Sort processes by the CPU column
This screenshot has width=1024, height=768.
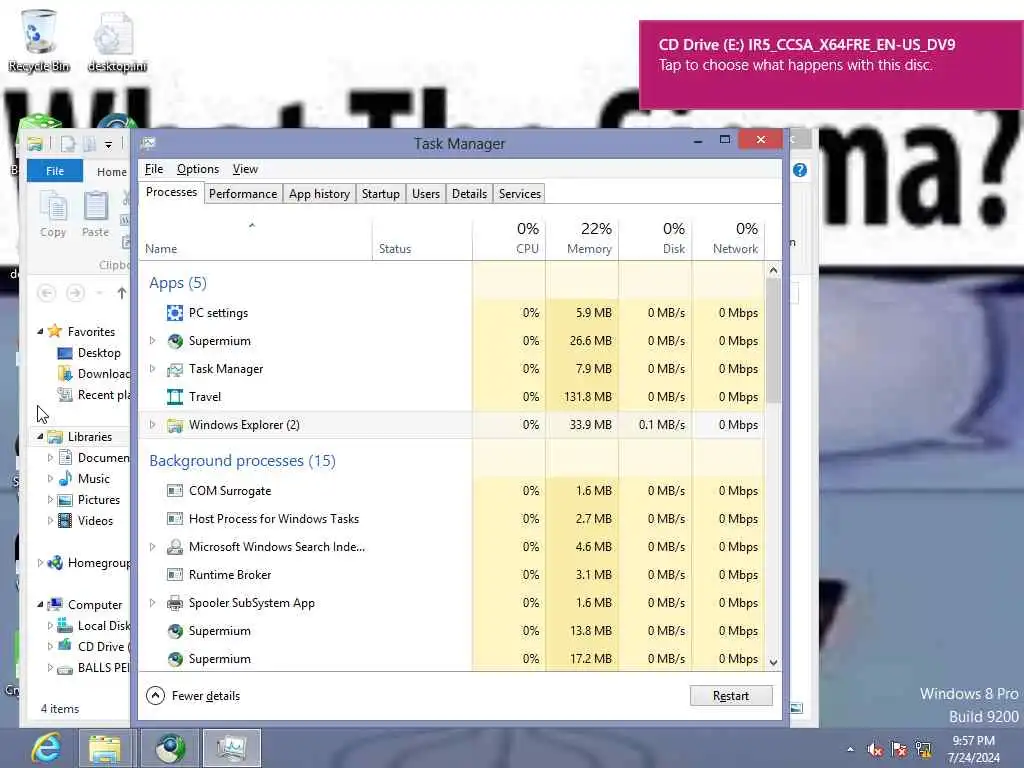(x=509, y=238)
